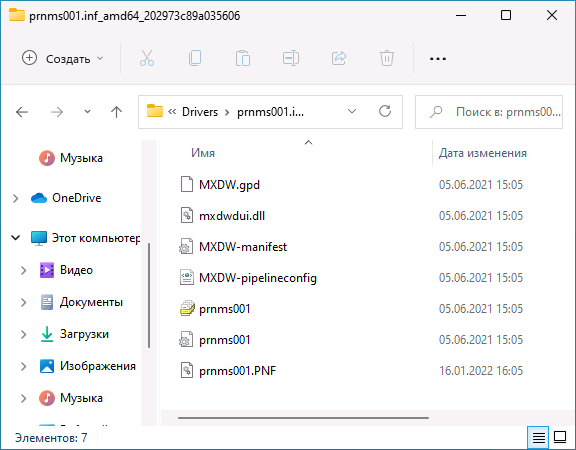Sort by the Имя column header
This screenshot has height=450, width=576.
[x=203, y=153]
